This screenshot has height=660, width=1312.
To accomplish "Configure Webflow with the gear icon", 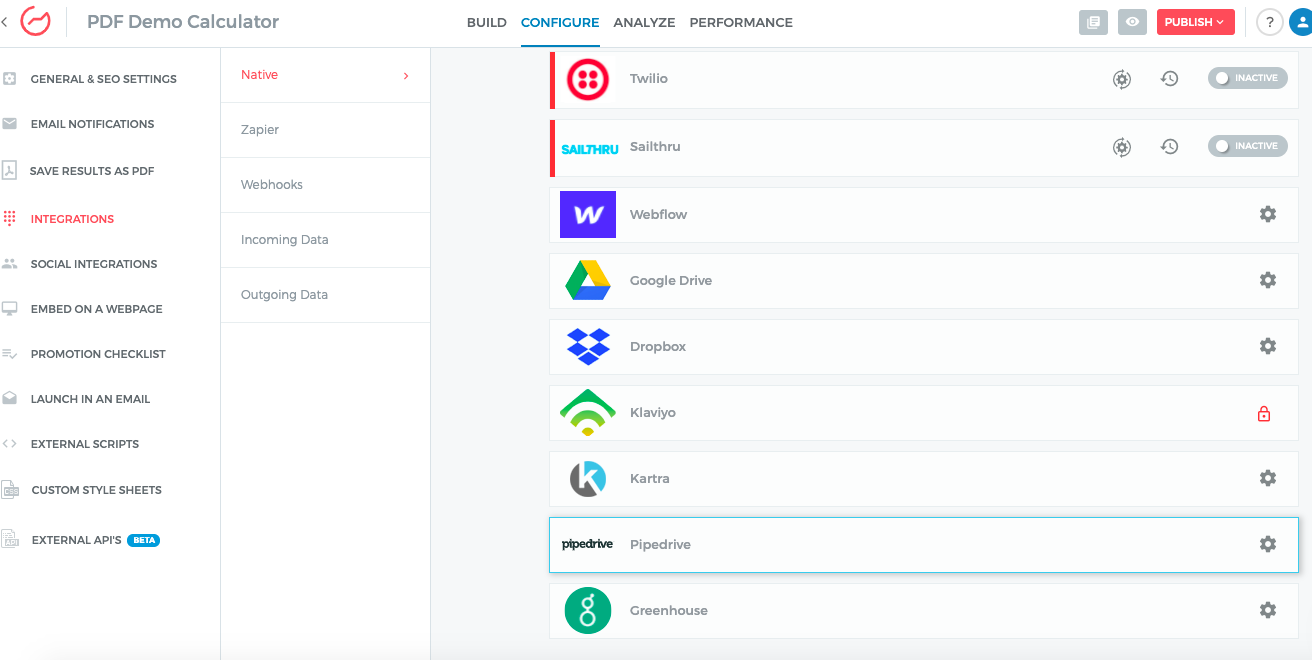I will (x=1268, y=214).
